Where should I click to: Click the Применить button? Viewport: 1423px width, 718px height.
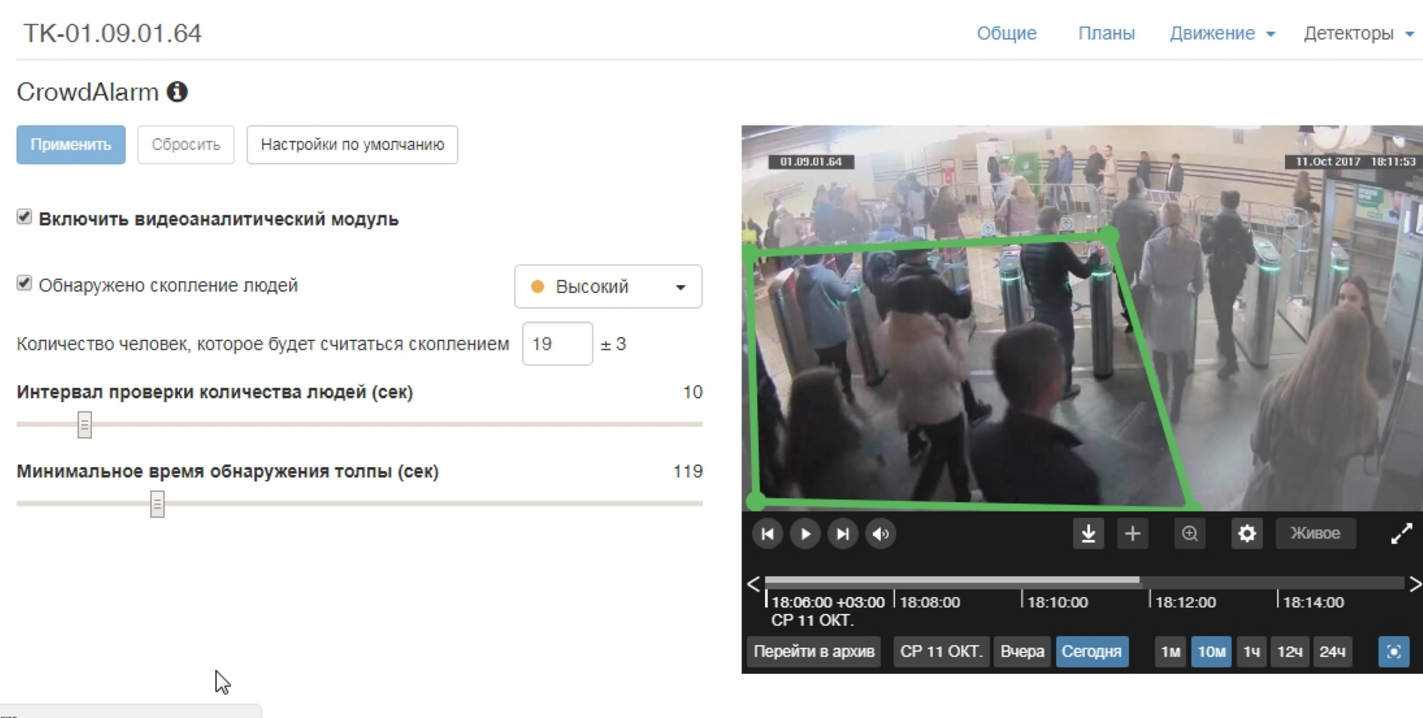71,145
